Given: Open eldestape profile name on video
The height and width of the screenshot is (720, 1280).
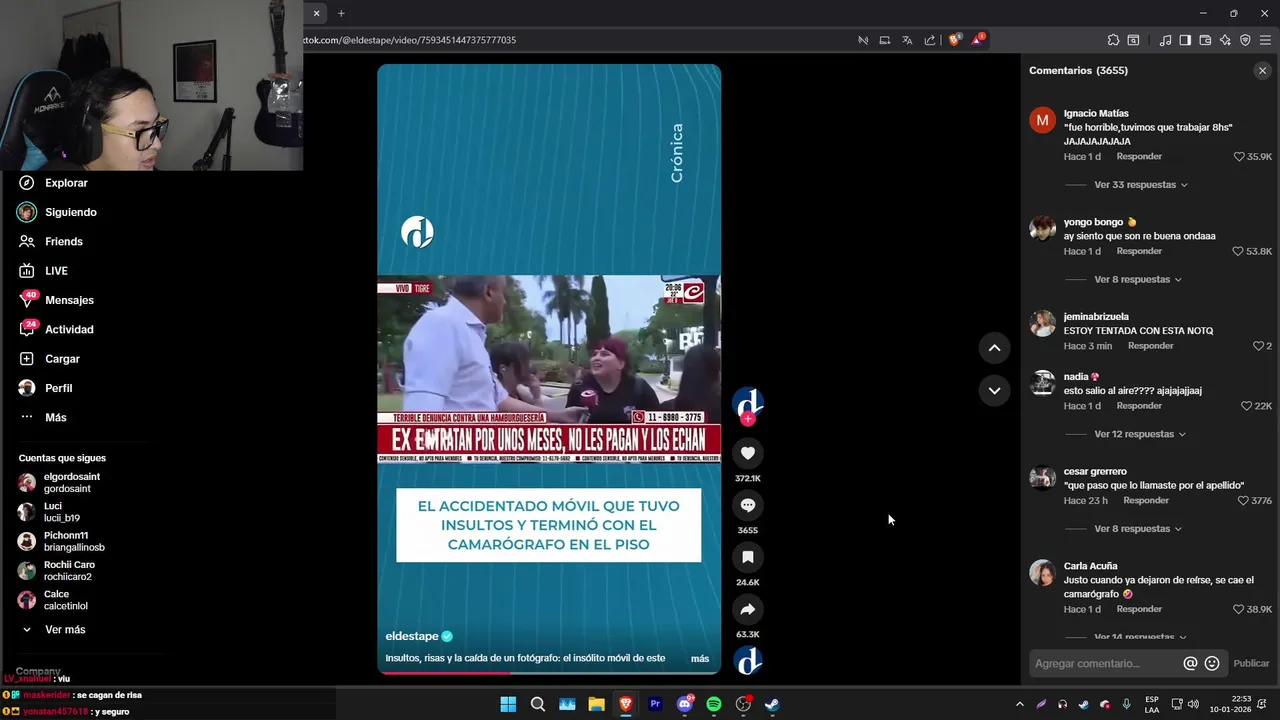Looking at the screenshot, I should (412, 636).
